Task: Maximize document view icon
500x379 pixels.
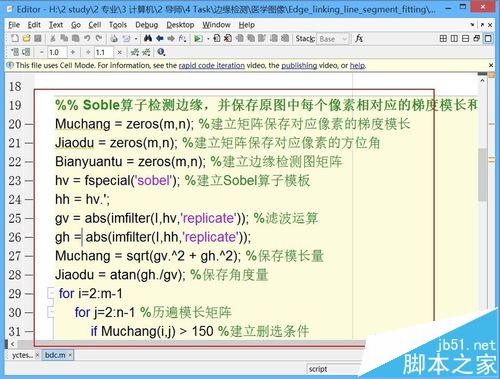Action: coord(488,38)
